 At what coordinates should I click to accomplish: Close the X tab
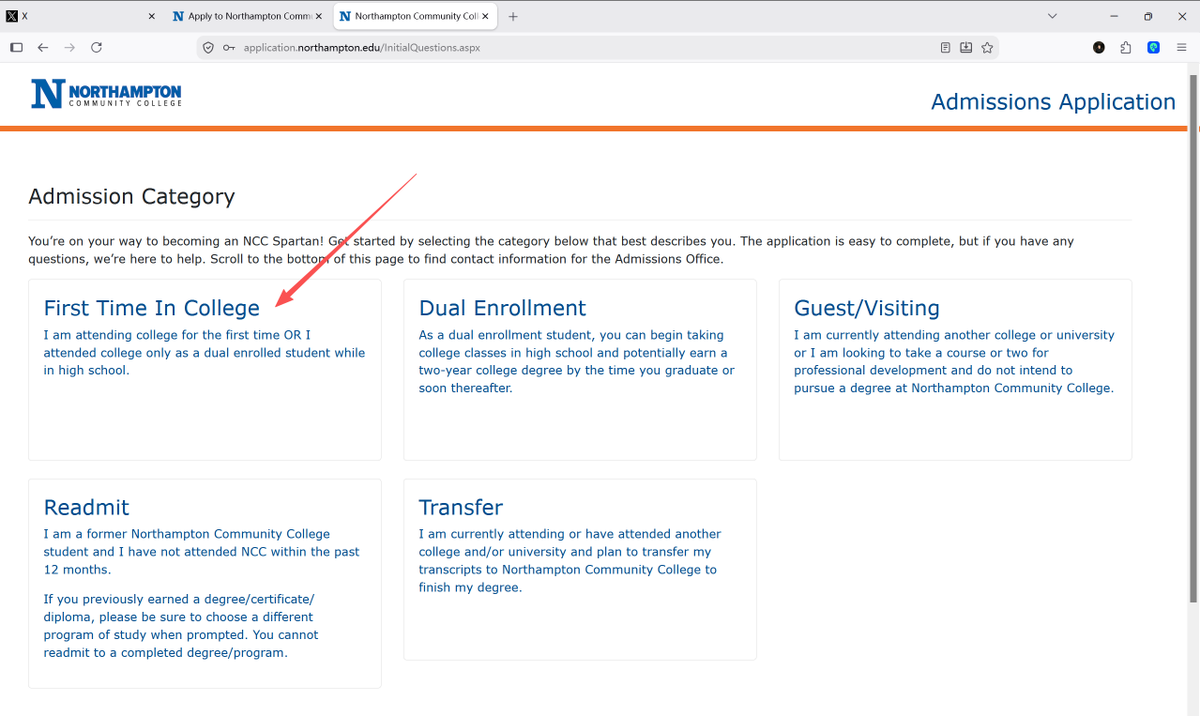coord(152,17)
